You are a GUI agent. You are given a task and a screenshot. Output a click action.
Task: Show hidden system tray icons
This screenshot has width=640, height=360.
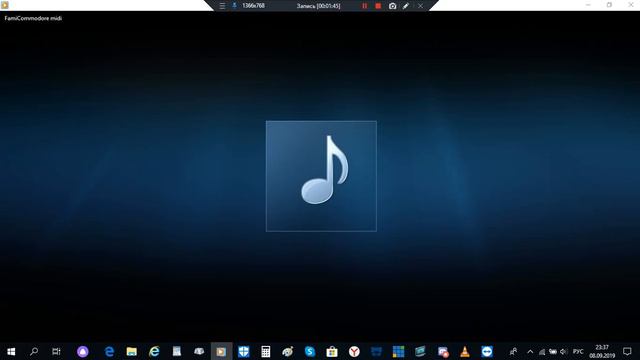tap(530, 352)
